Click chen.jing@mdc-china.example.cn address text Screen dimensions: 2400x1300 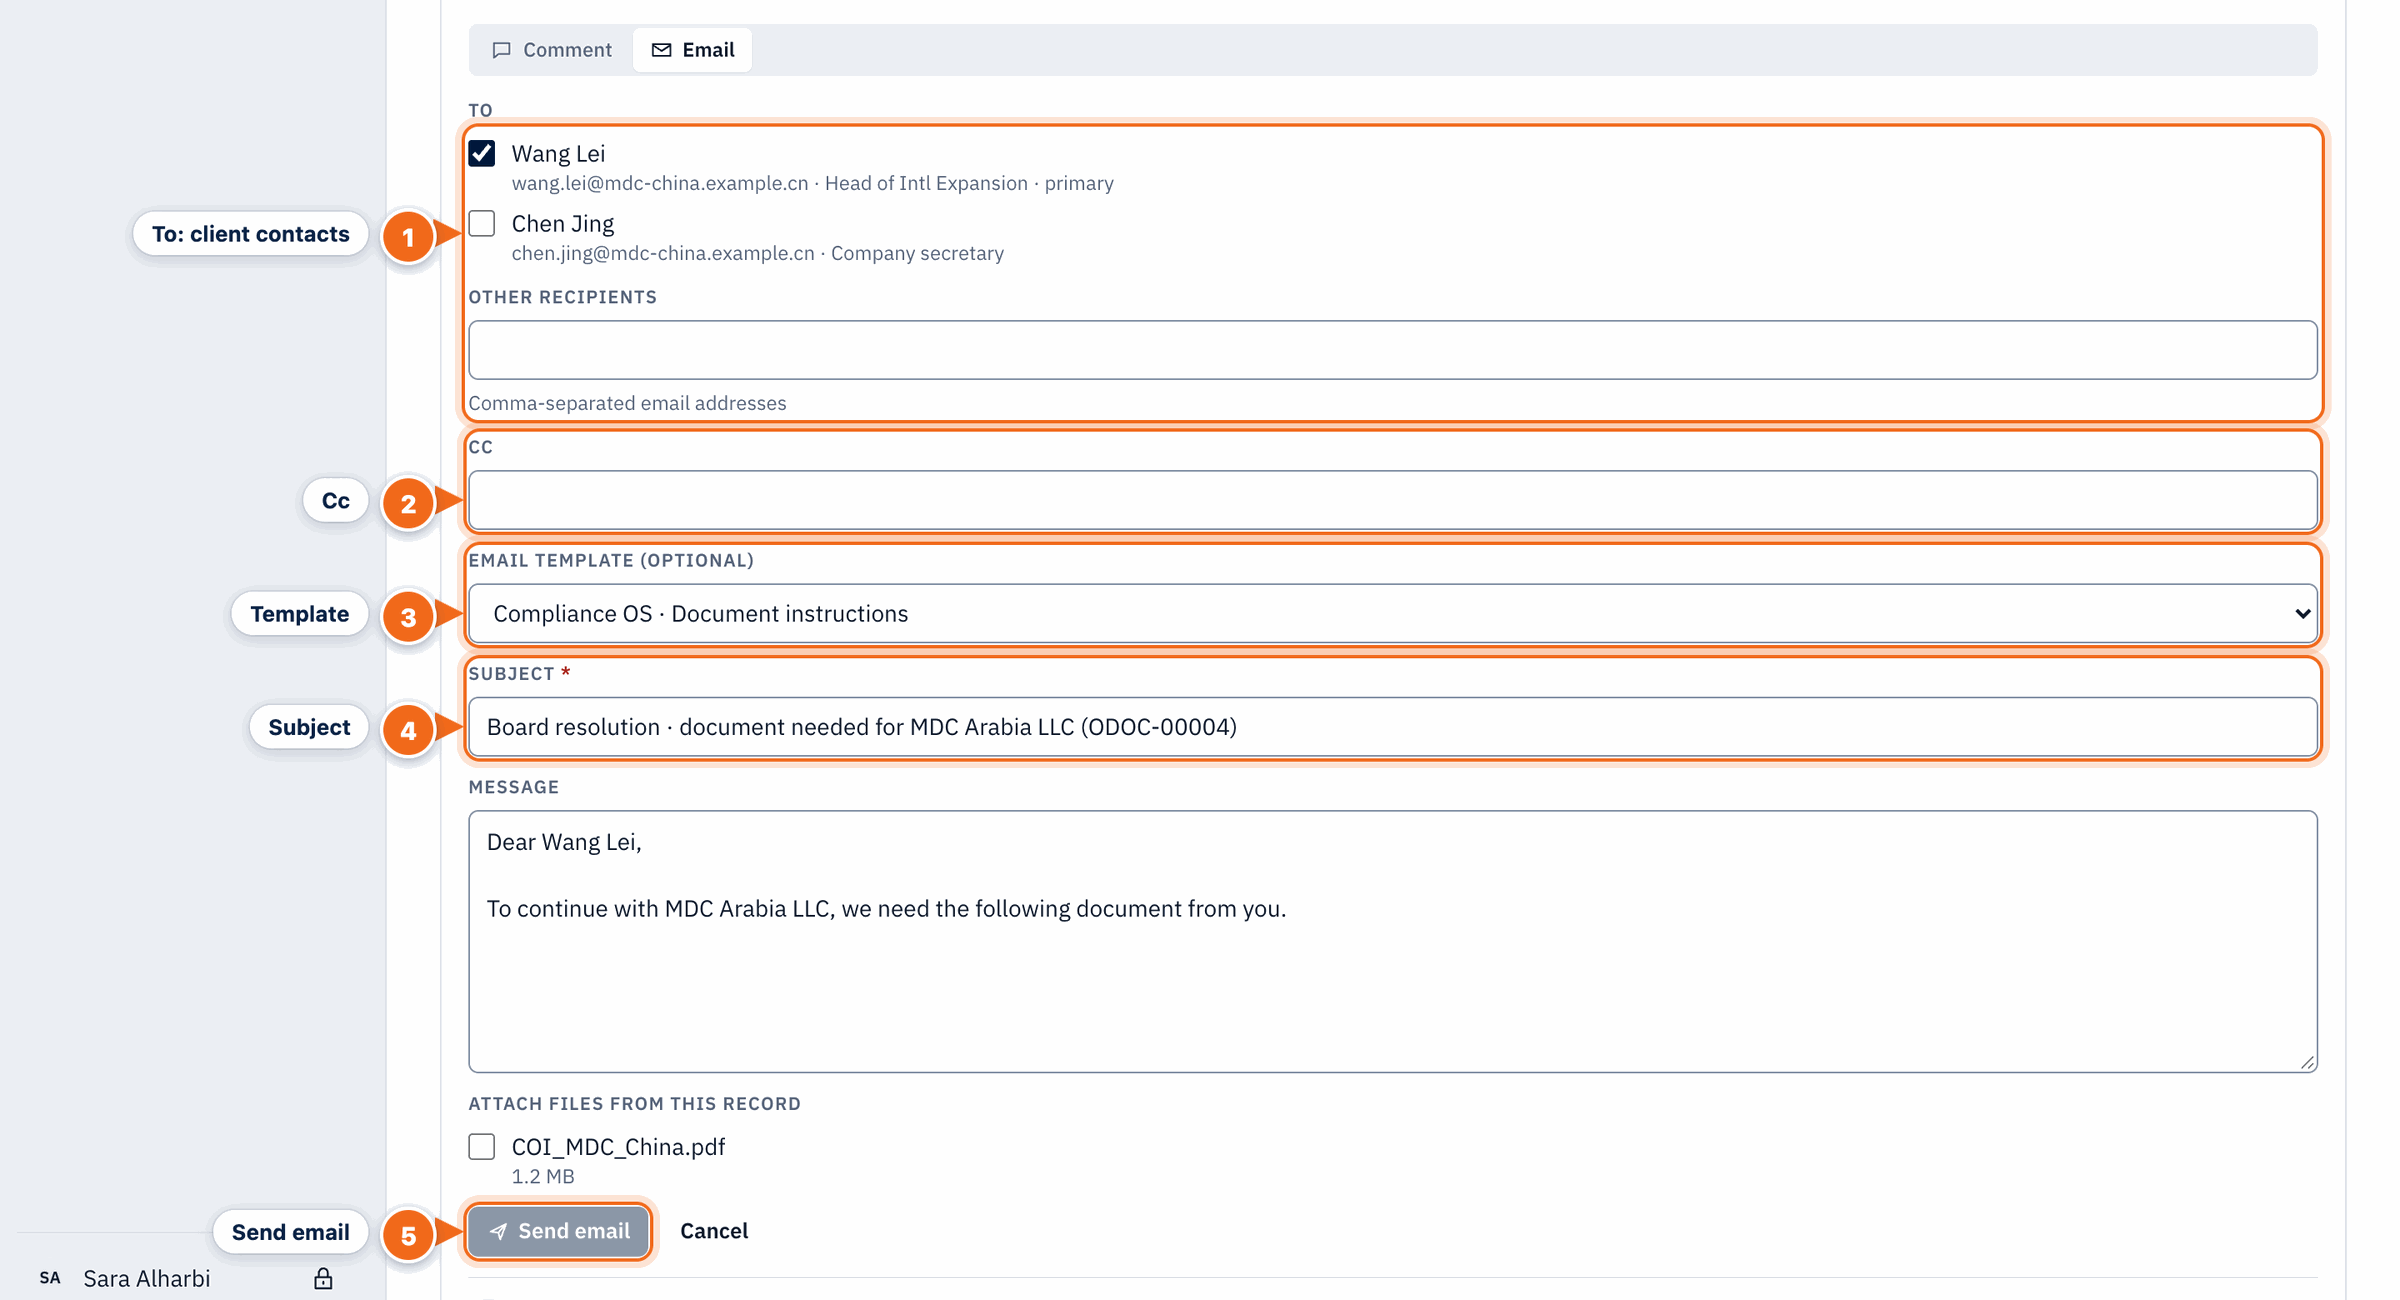tap(663, 253)
